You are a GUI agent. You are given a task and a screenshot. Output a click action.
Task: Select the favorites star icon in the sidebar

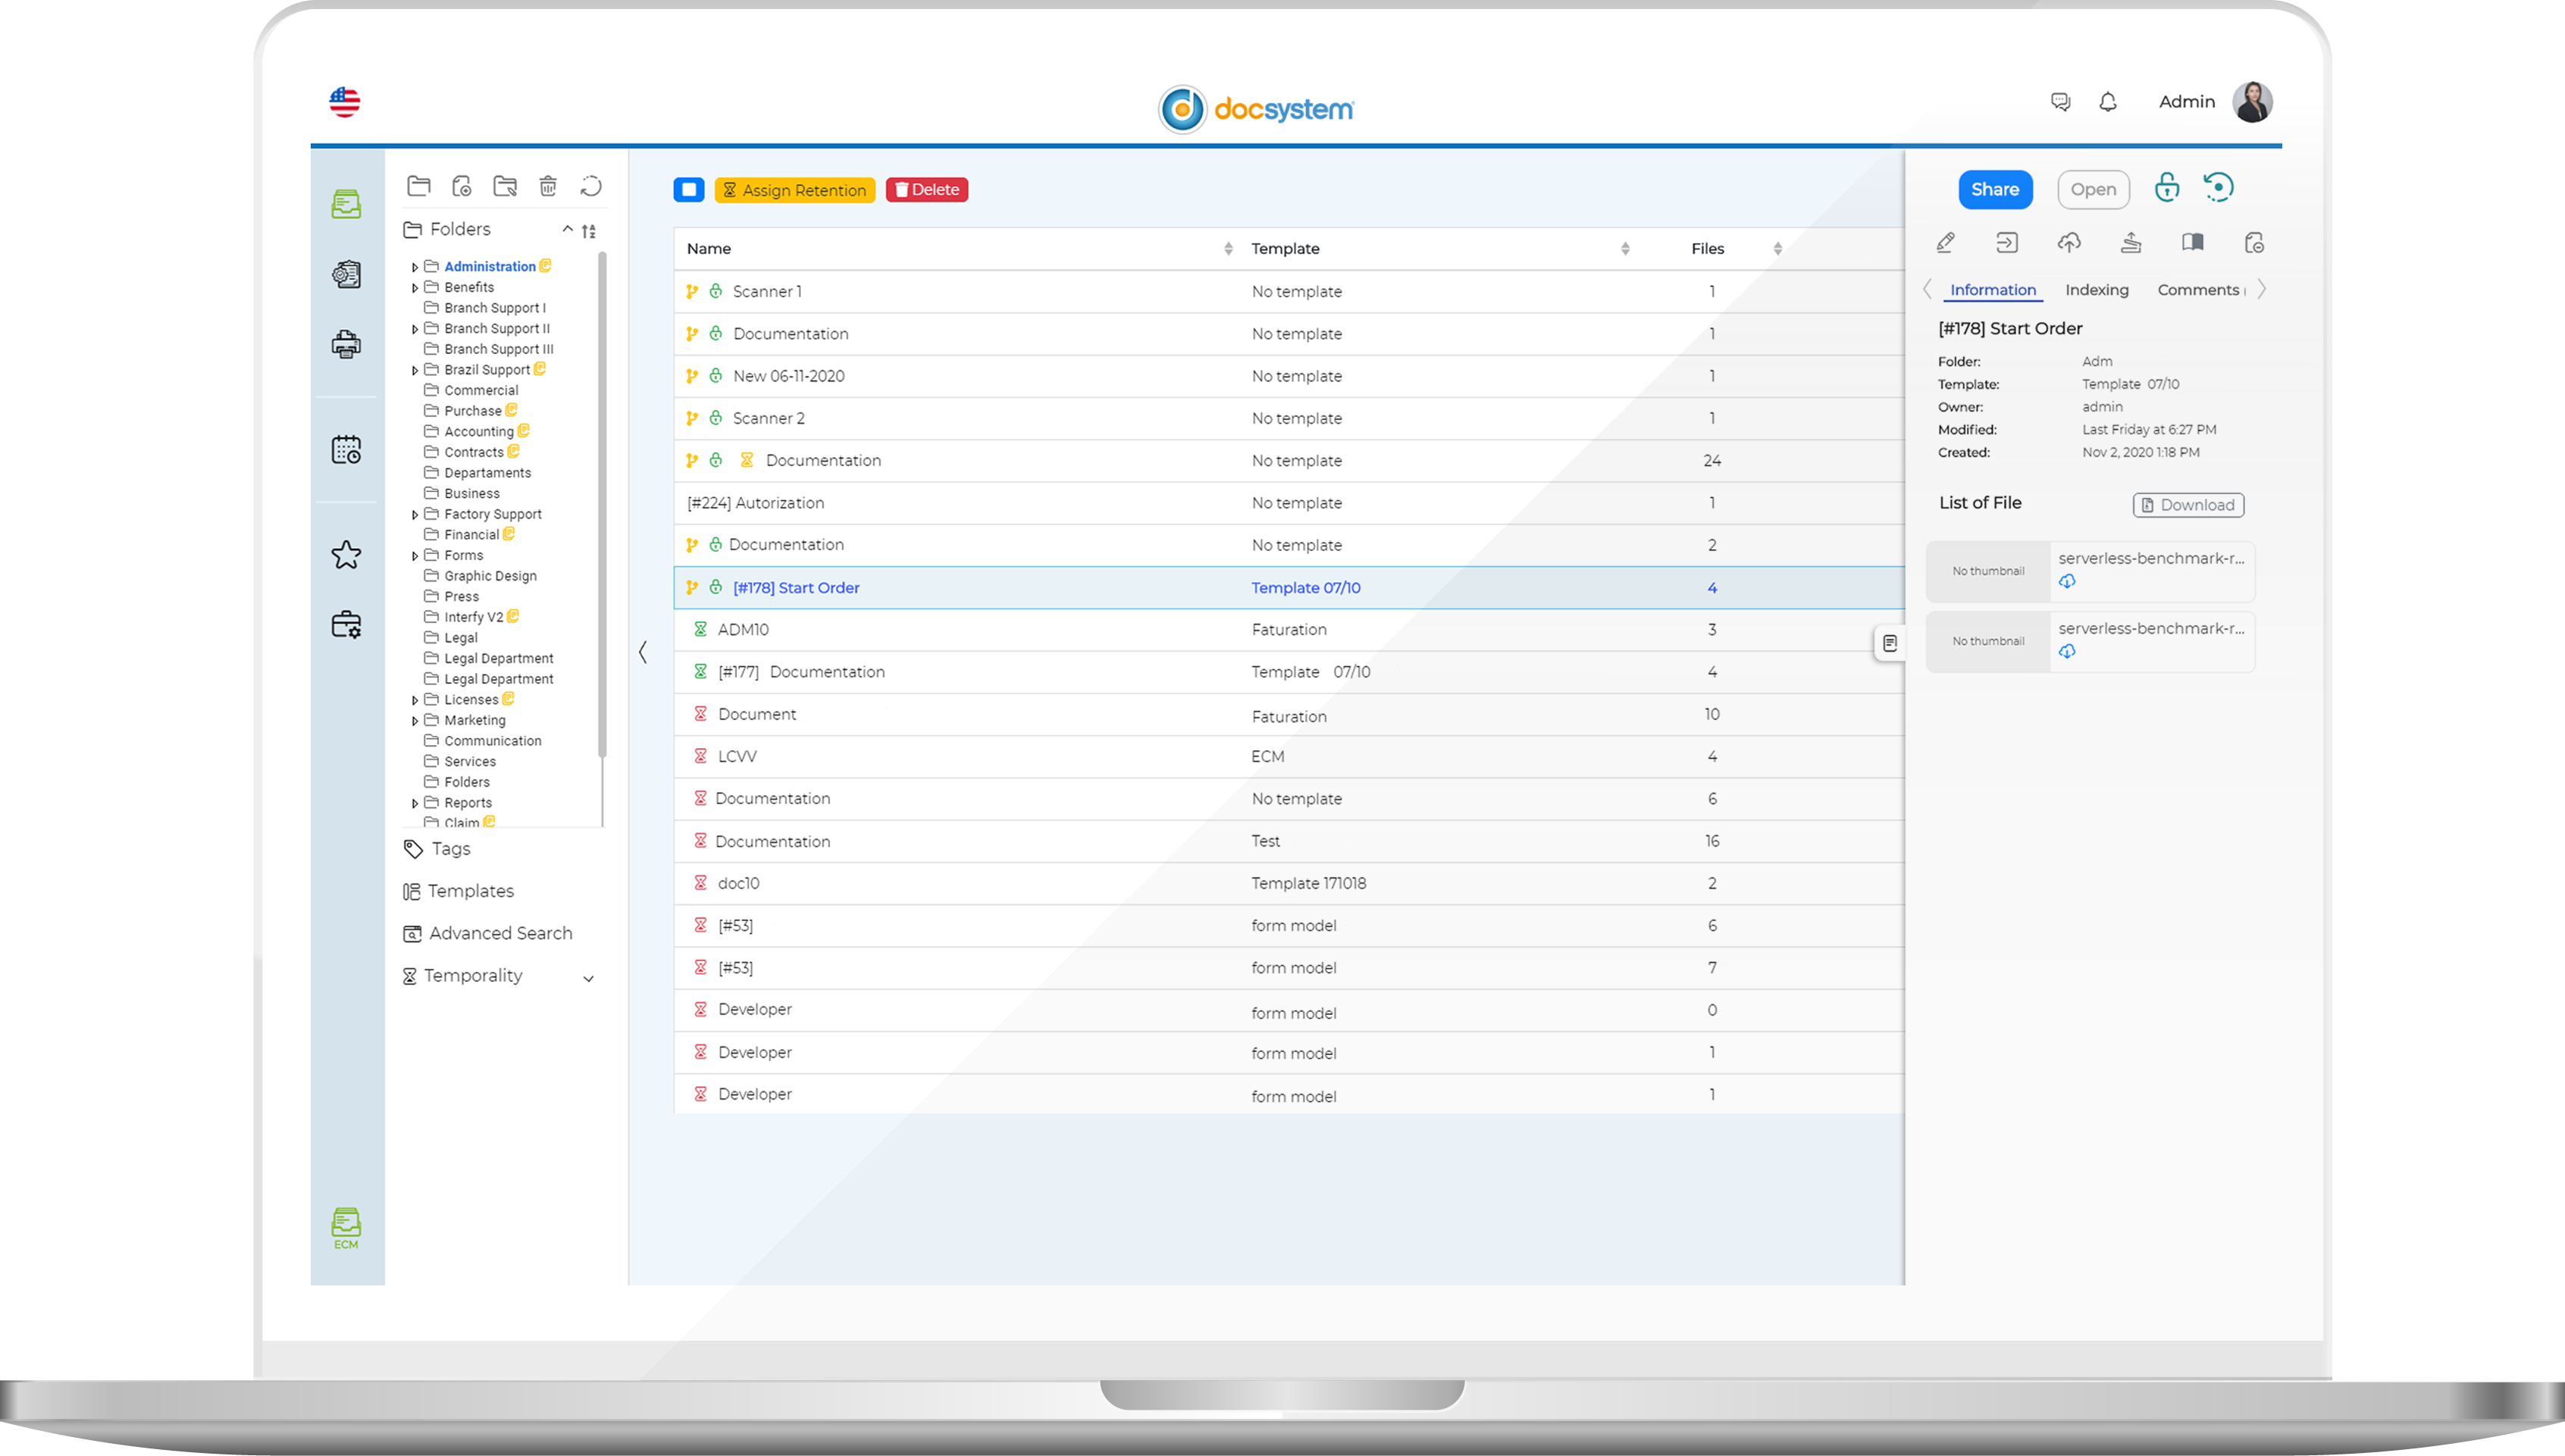(346, 554)
